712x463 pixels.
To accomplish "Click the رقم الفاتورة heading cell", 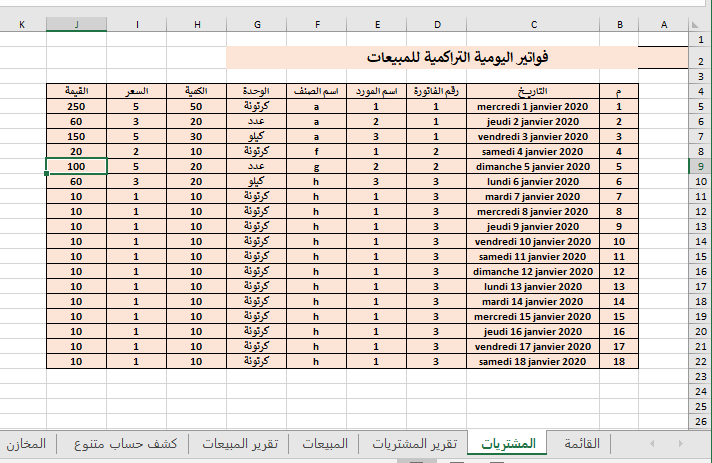I will (436, 91).
